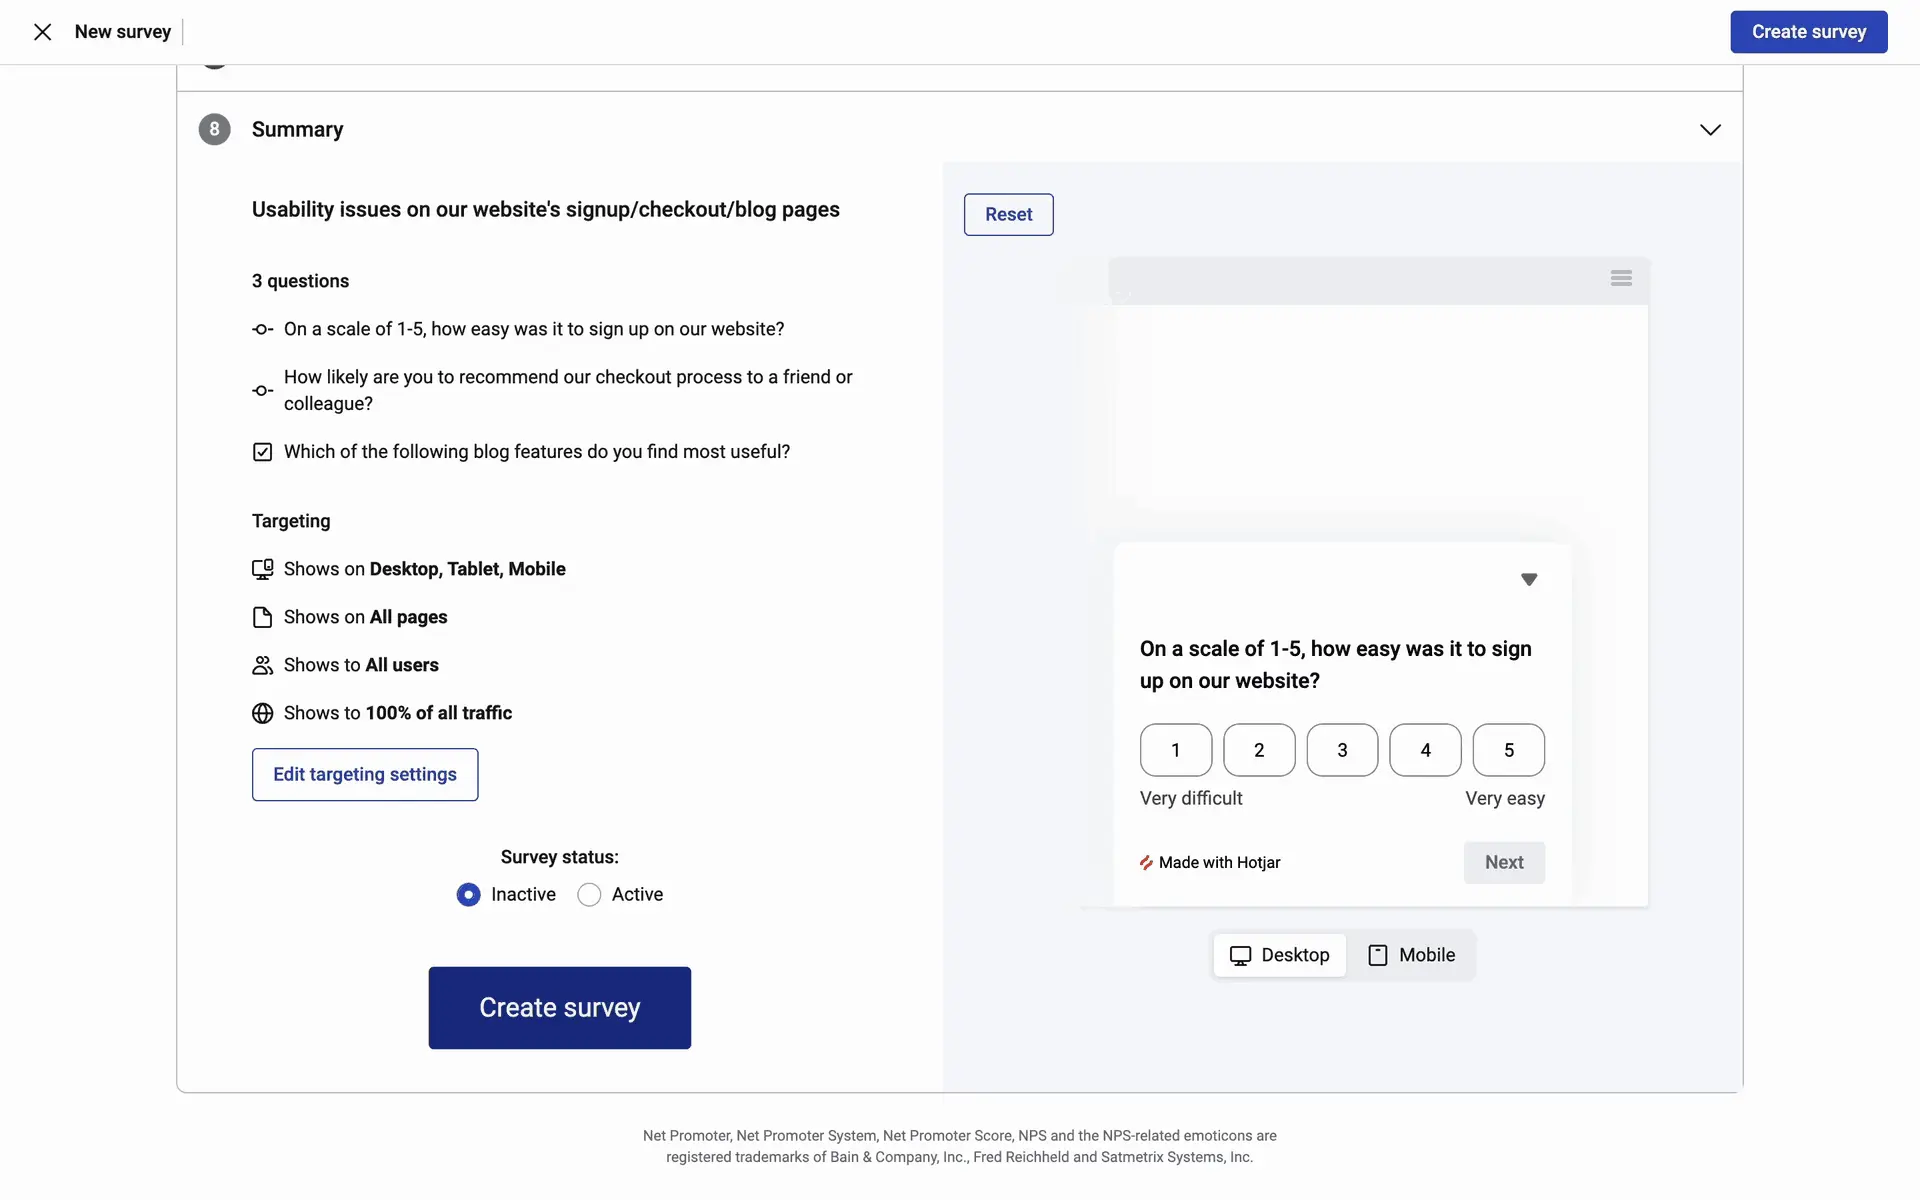
Task: Switch preview to Mobile view
Action: pos(1411,955)
